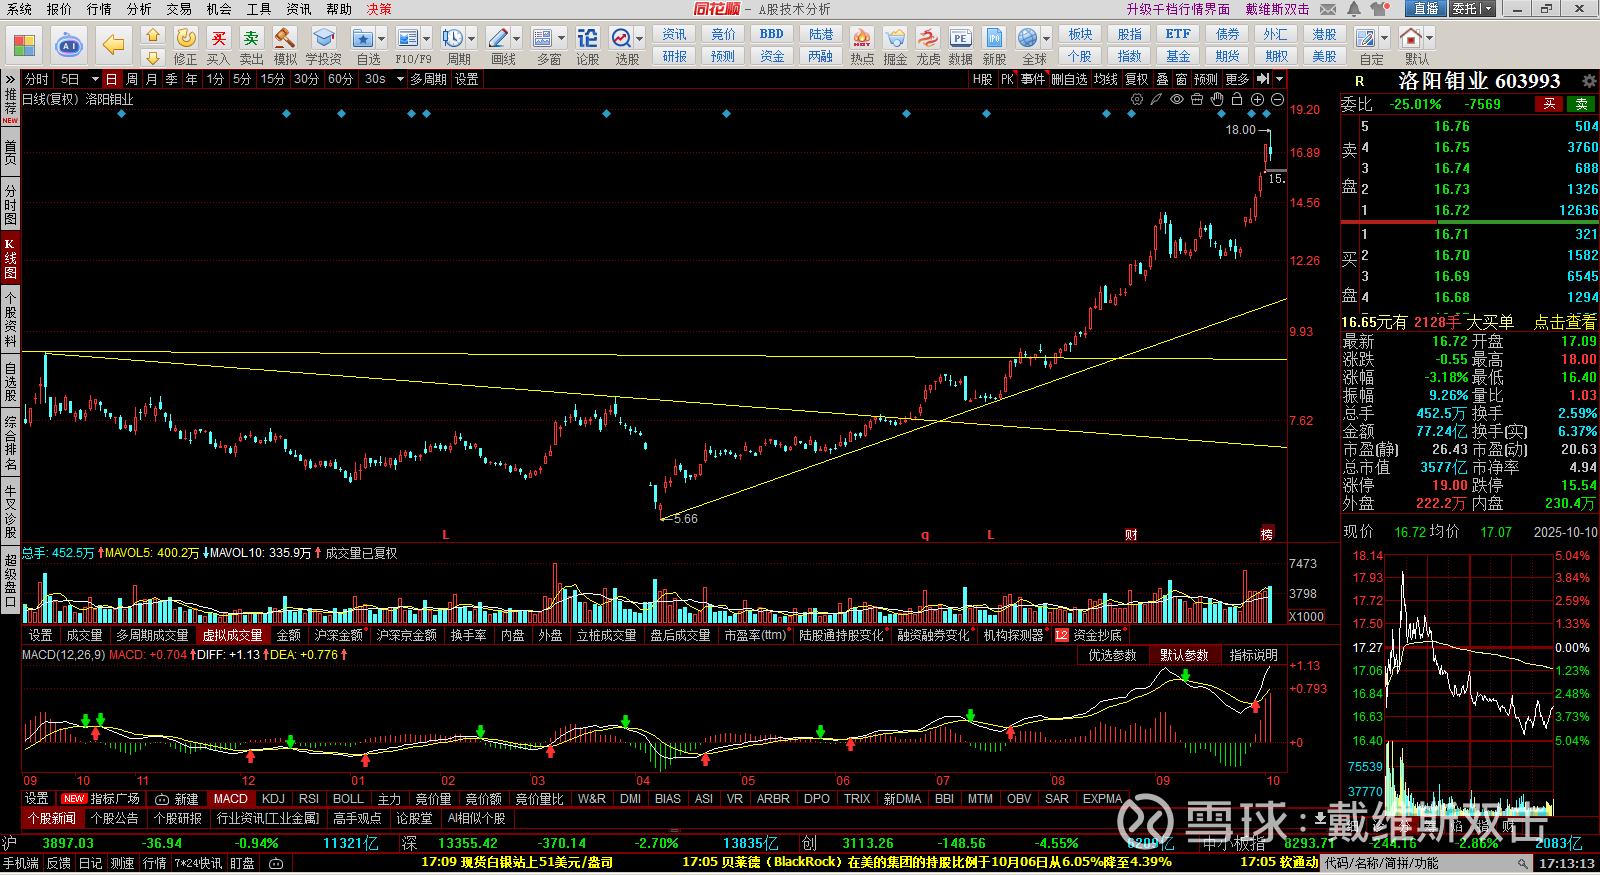Toggle 预测 forecast display on chart bar

point(1206,79)
